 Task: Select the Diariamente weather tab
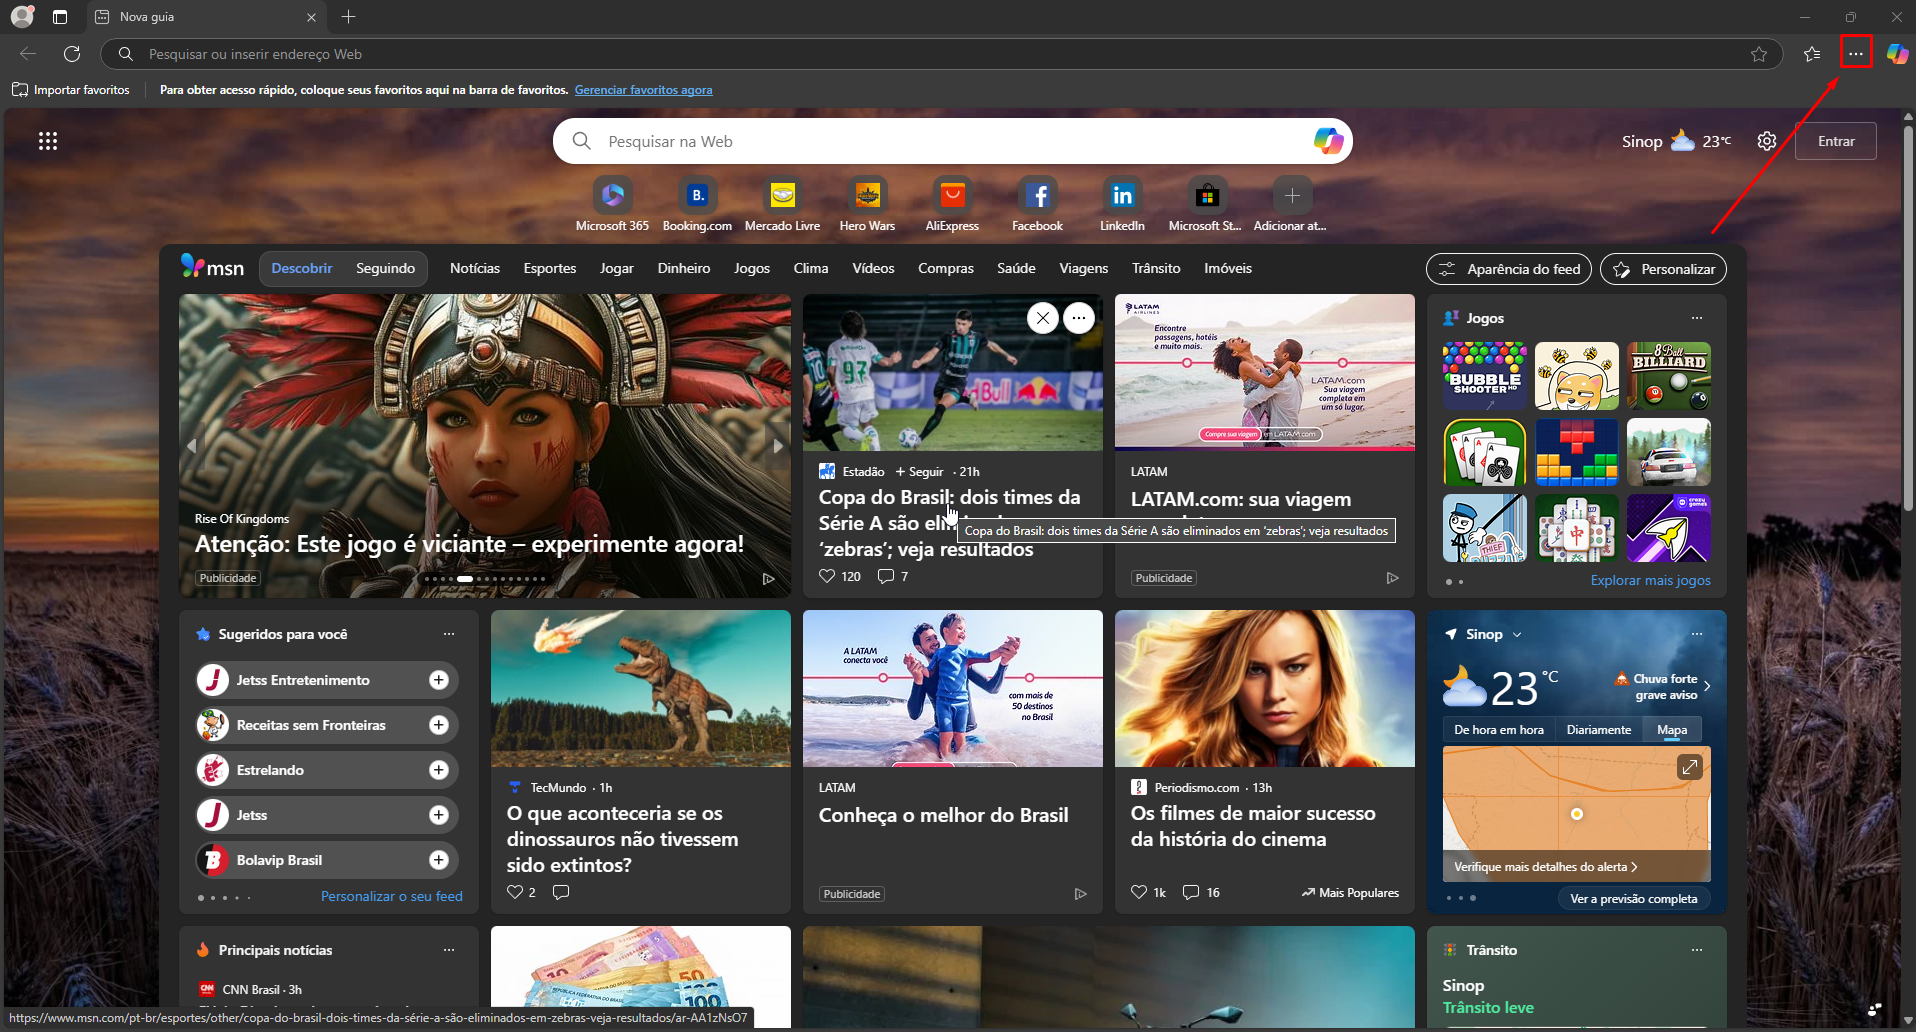pyautogui.click(x=1598, y=730)
